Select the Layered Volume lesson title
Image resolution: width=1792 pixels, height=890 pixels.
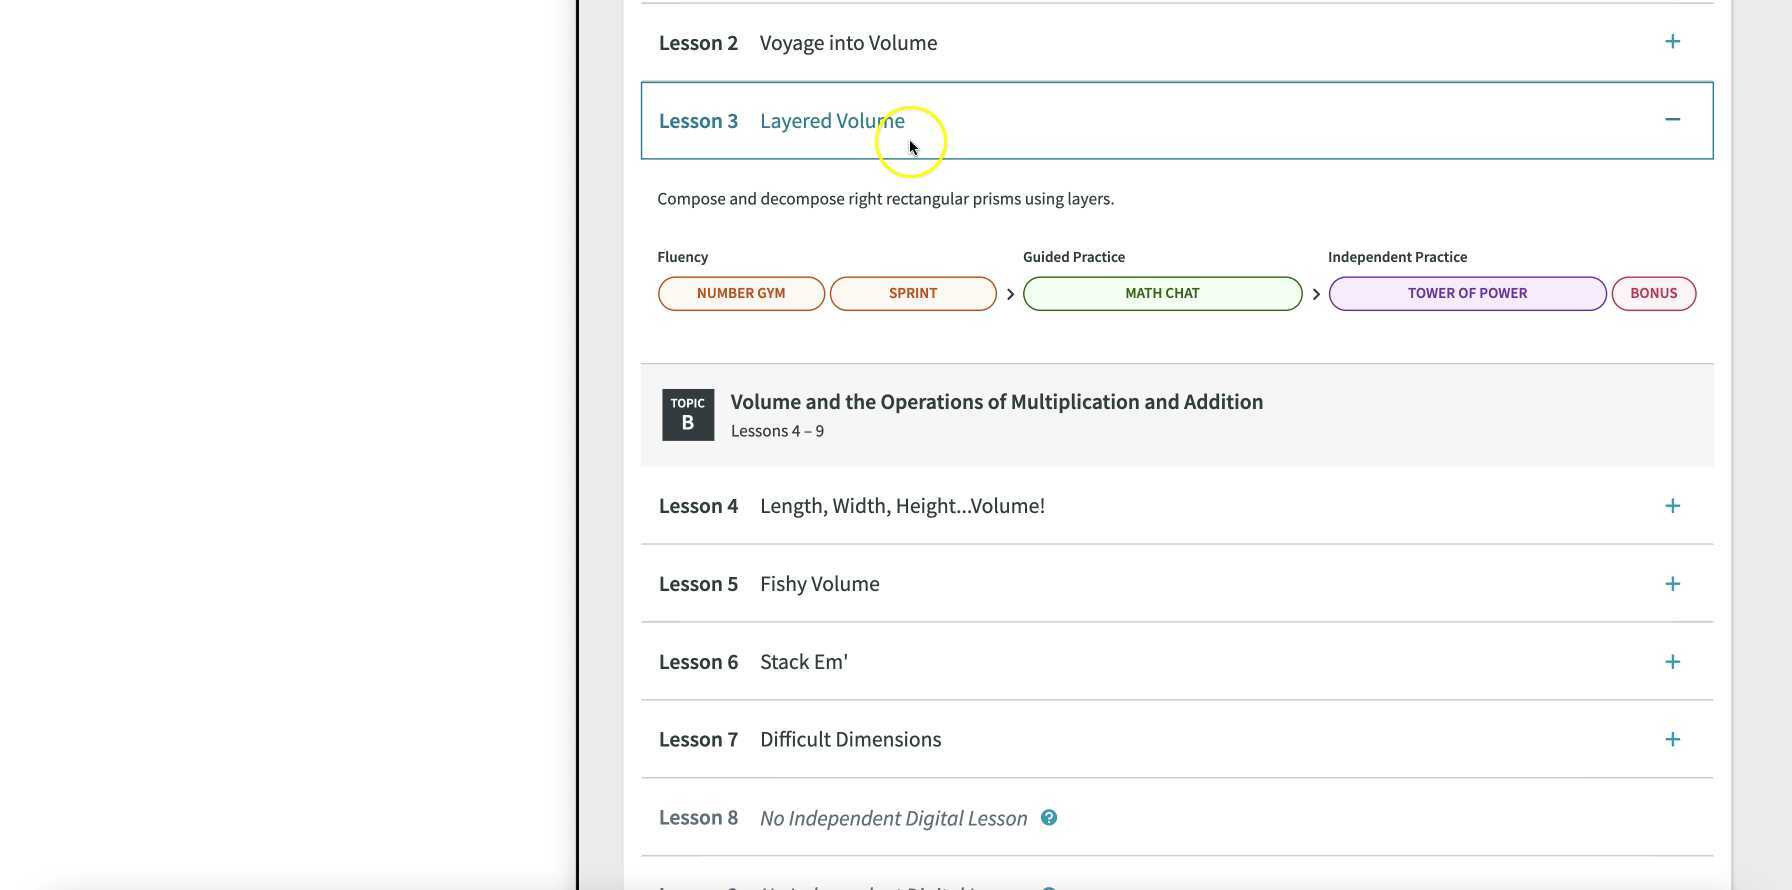click(832, 121)
